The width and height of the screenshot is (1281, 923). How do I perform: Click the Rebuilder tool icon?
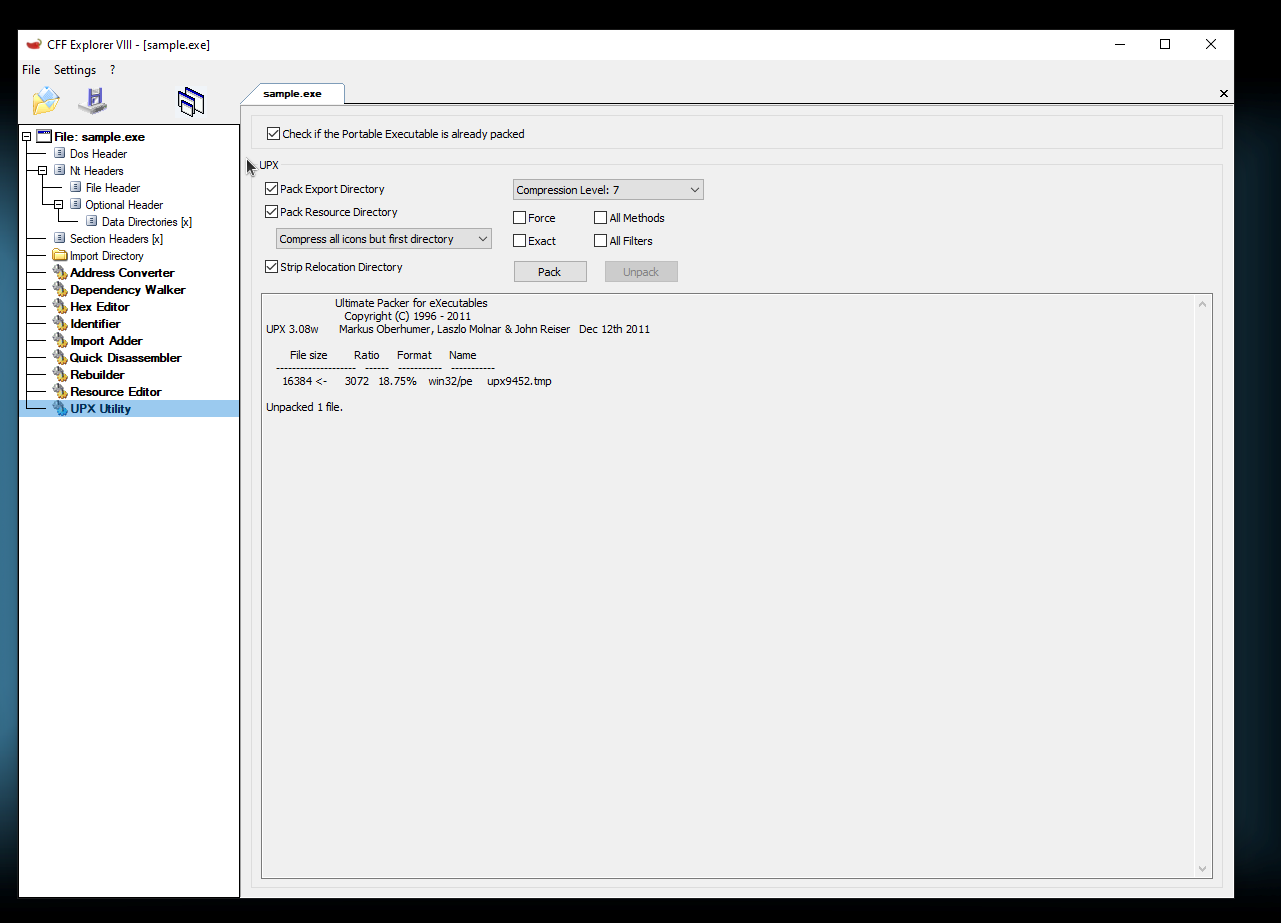click(x=60, y=375)
